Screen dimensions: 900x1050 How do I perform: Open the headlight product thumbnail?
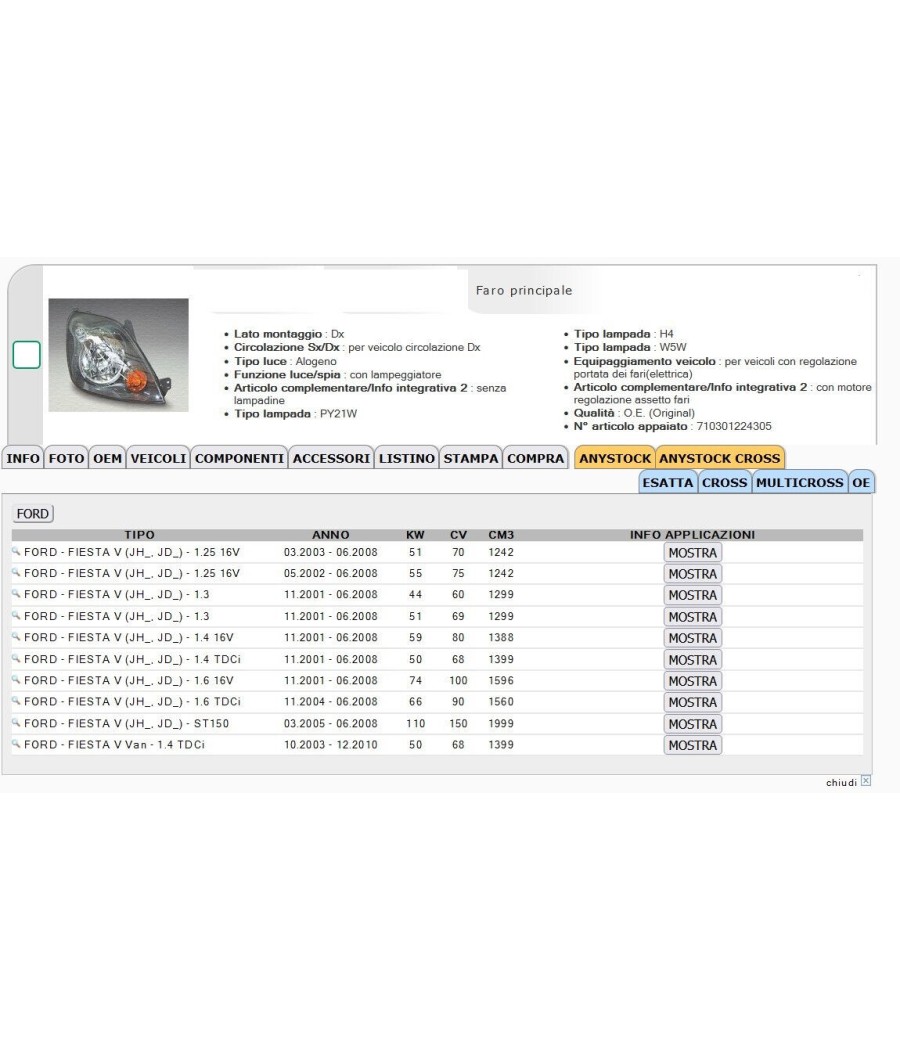[x=119, y=355]
